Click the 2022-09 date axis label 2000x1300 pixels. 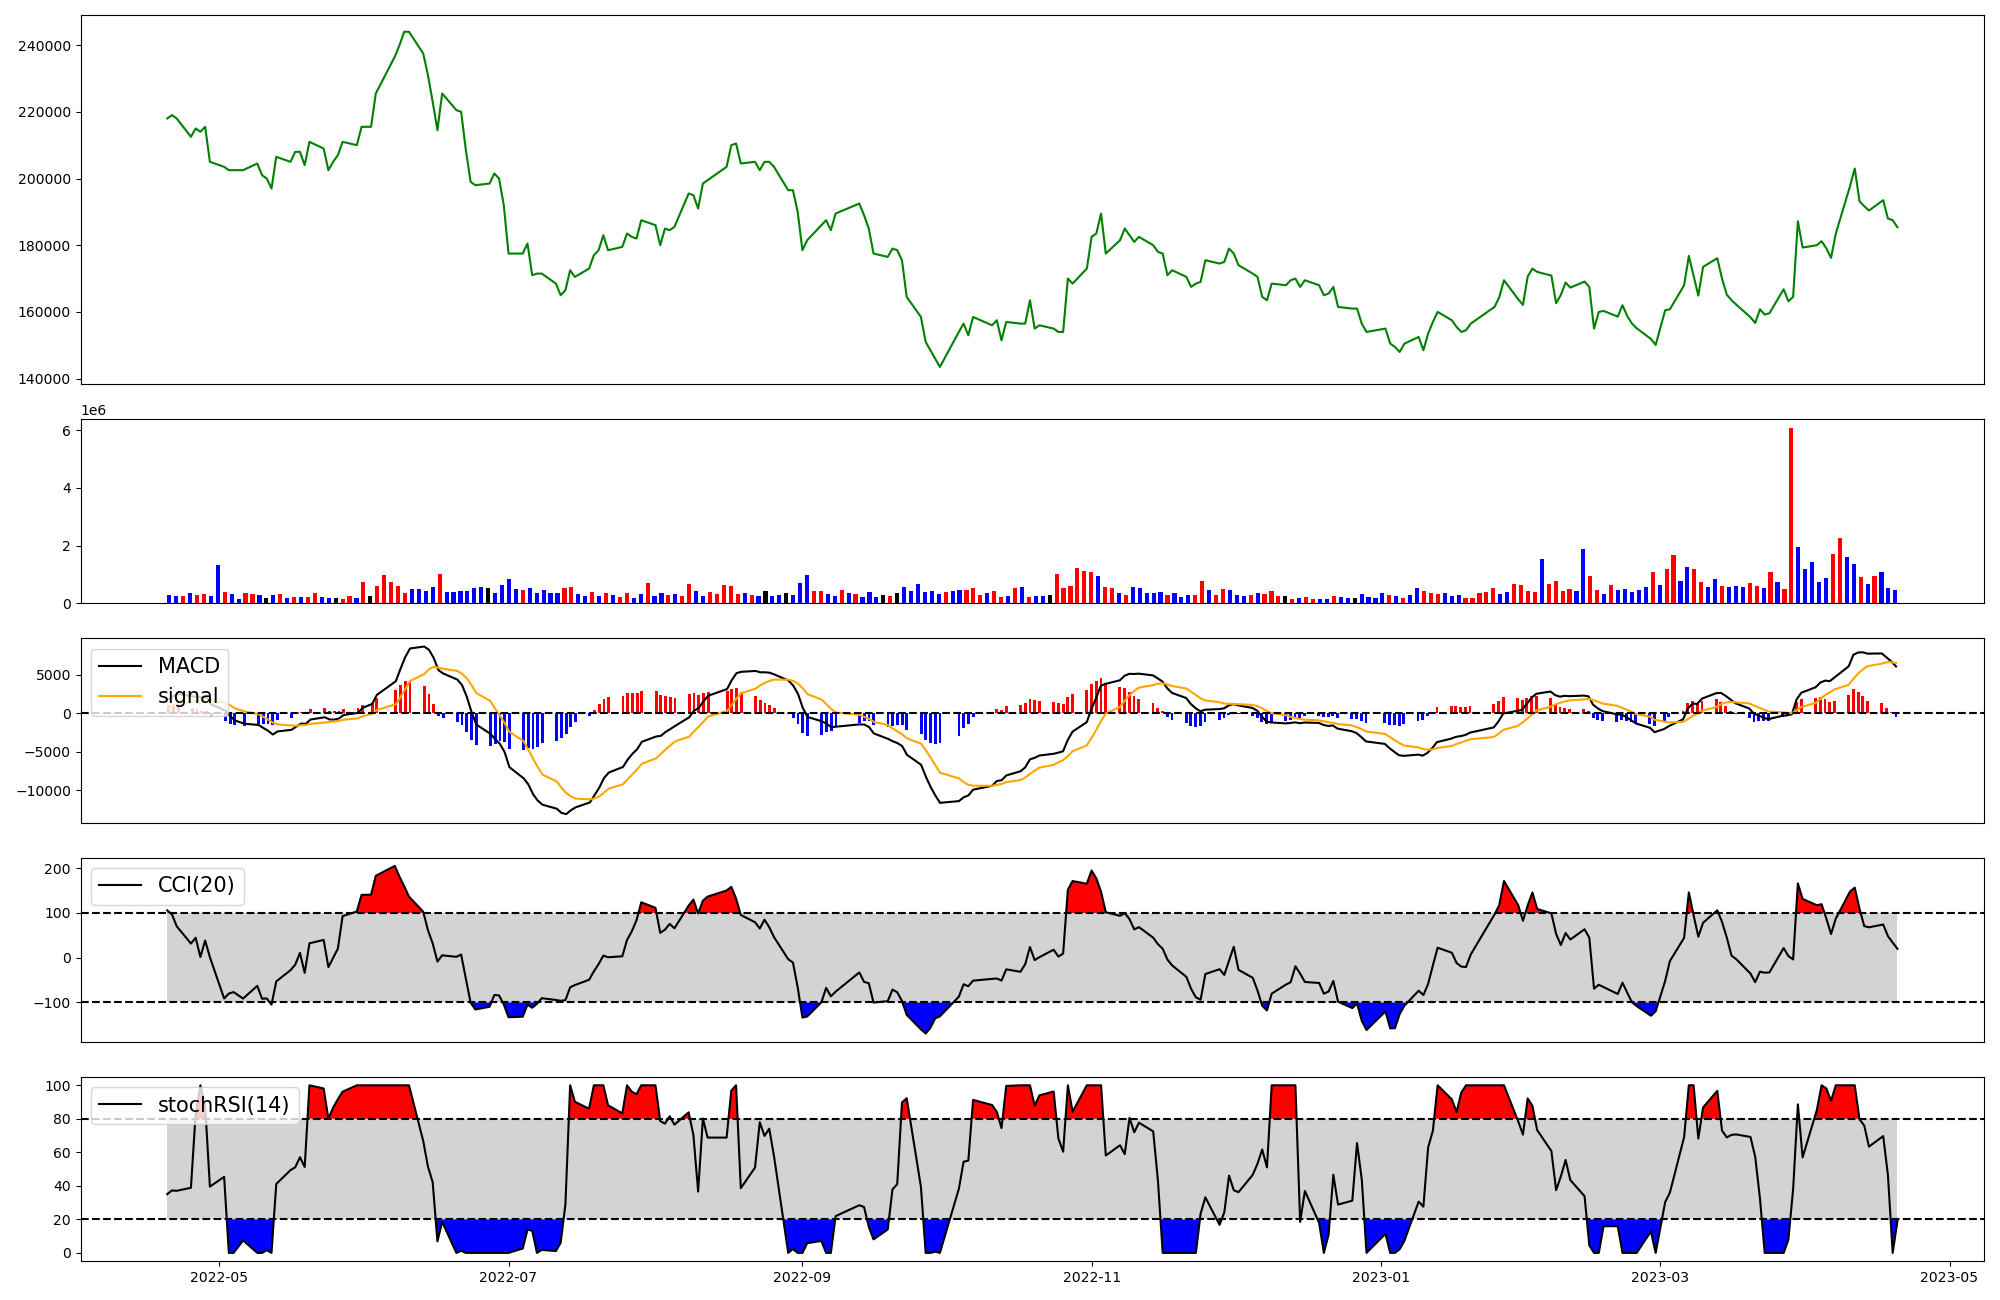[802, 1277]
